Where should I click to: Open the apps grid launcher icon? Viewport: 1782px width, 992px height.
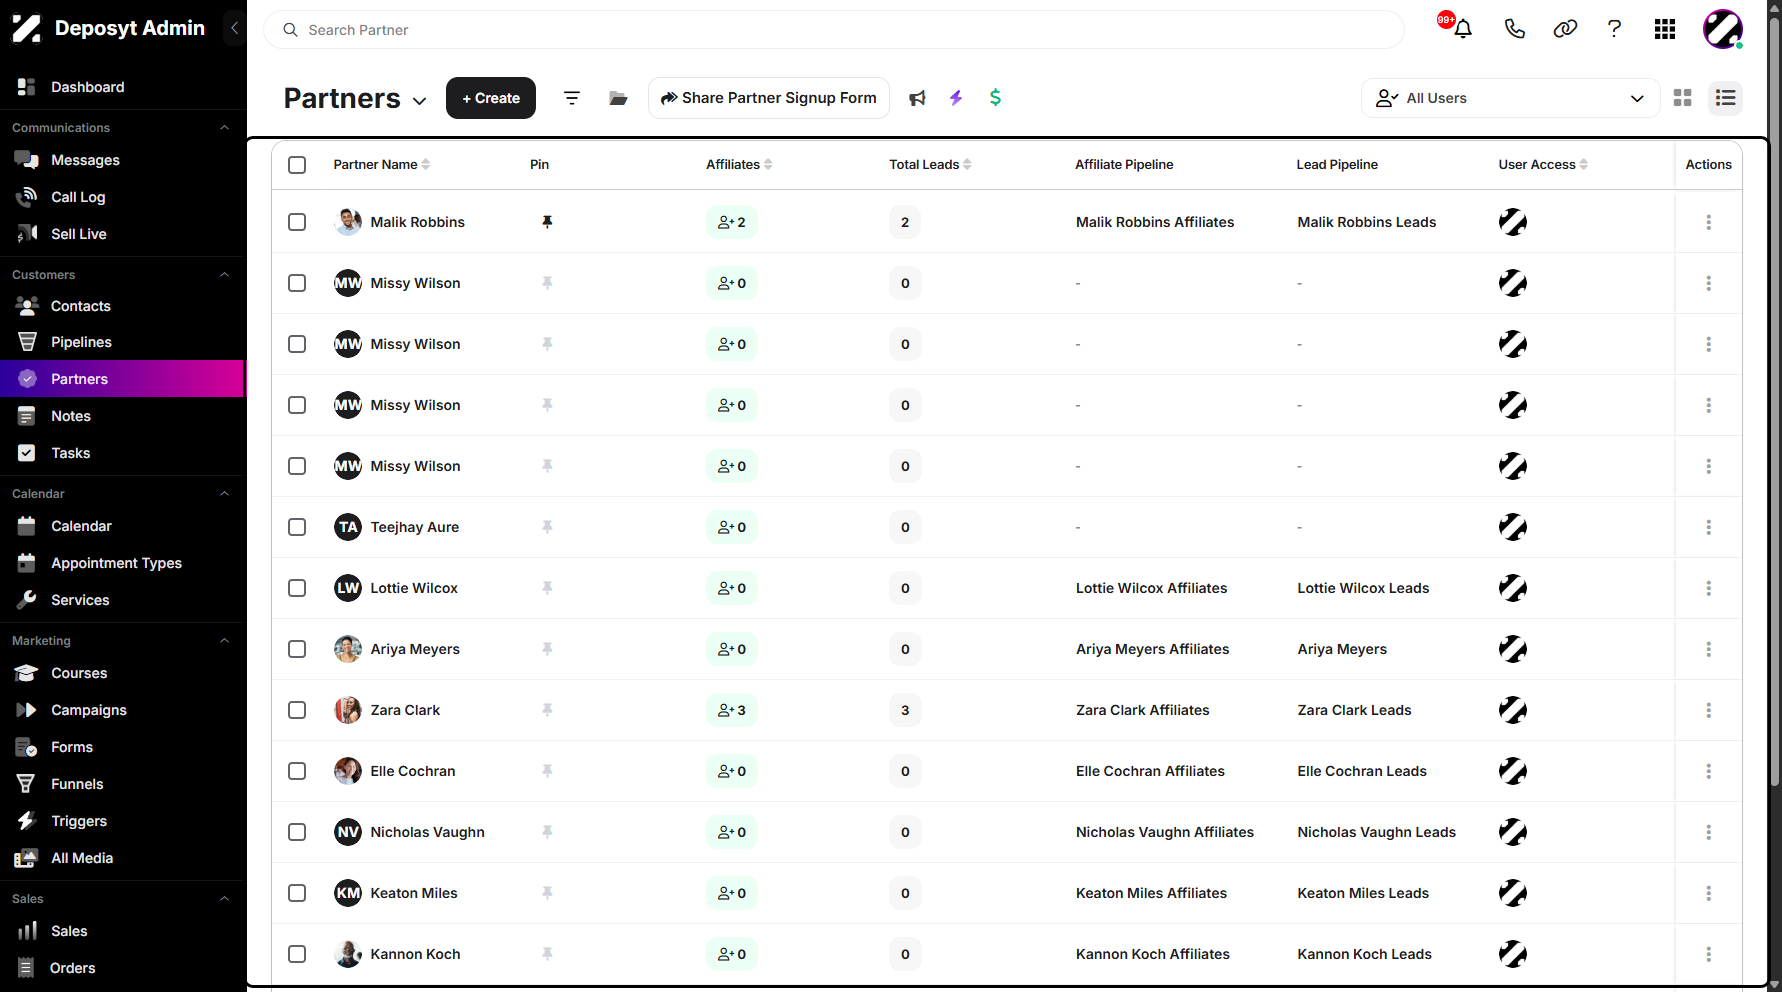(1665, 29)
